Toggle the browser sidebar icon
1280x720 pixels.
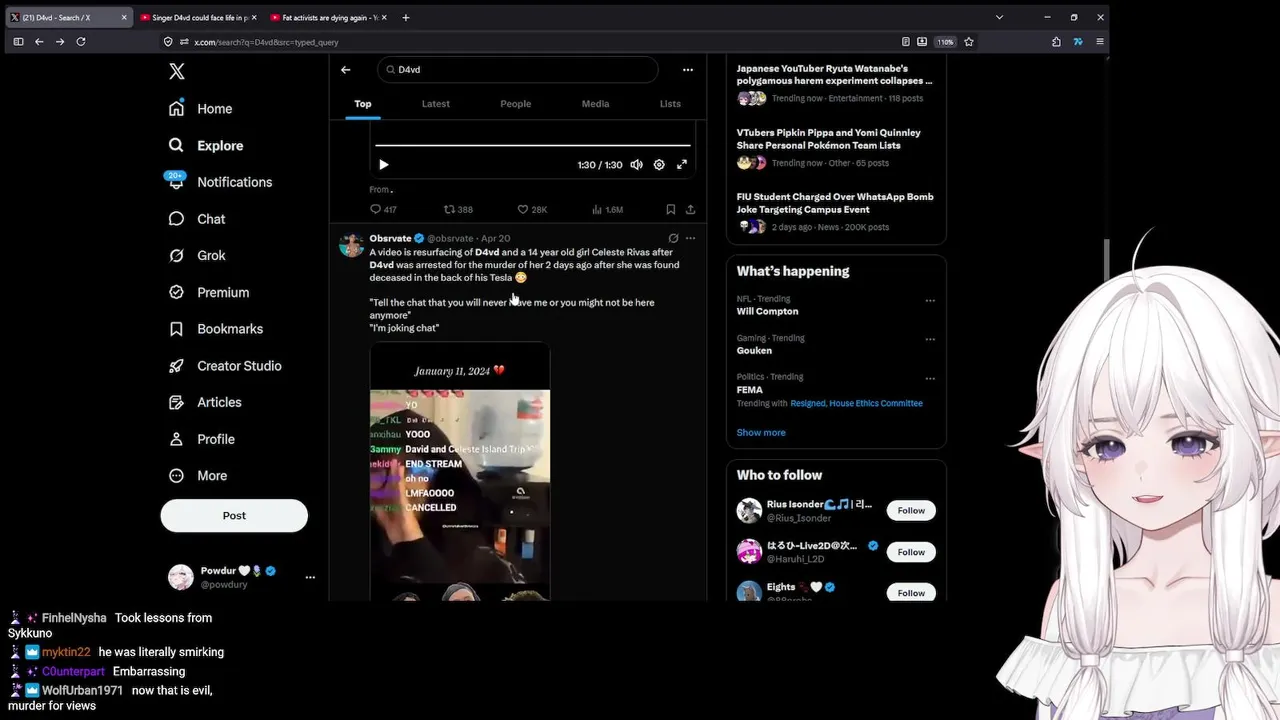(x=18, y=42)
